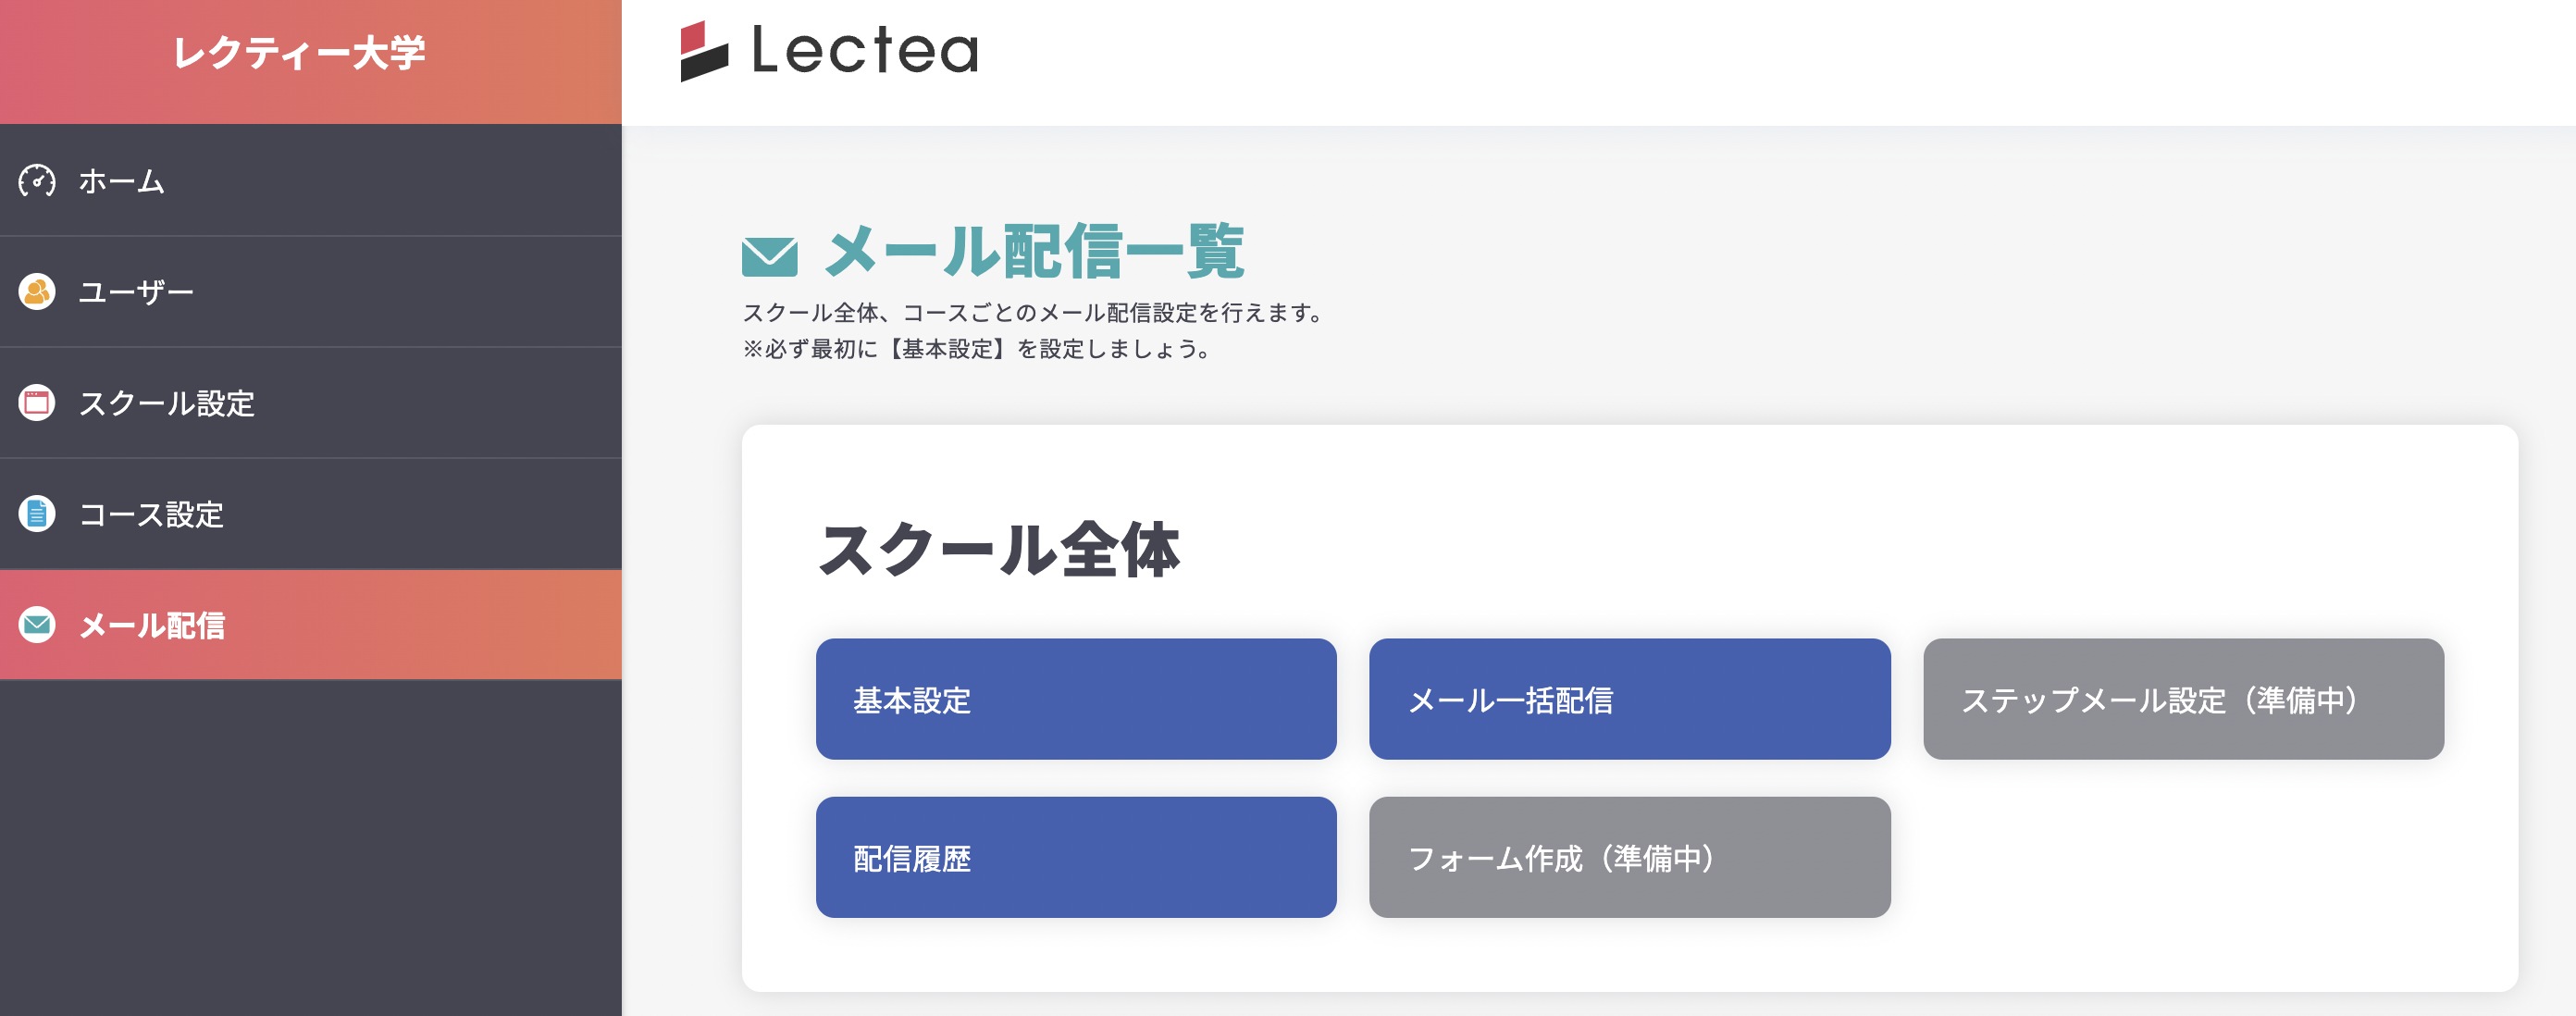The height and width of the screenshot is (1016, 2576).
Task: Go to the ユーザー menu item
Action: coord(136,292)
